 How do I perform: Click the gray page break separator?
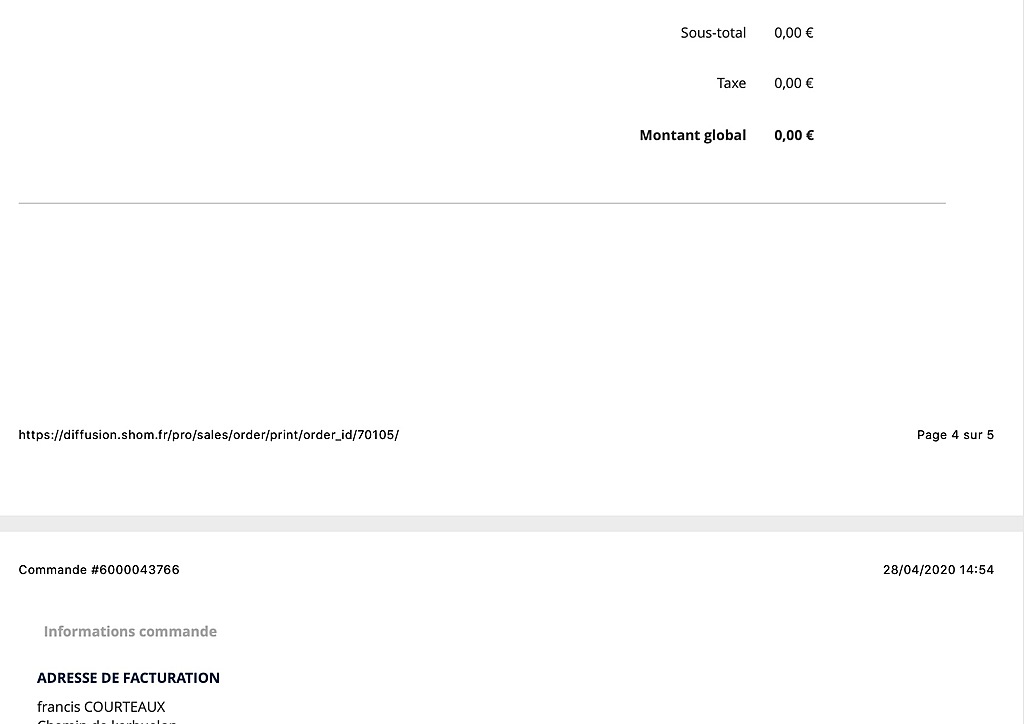tap(511, 523)
